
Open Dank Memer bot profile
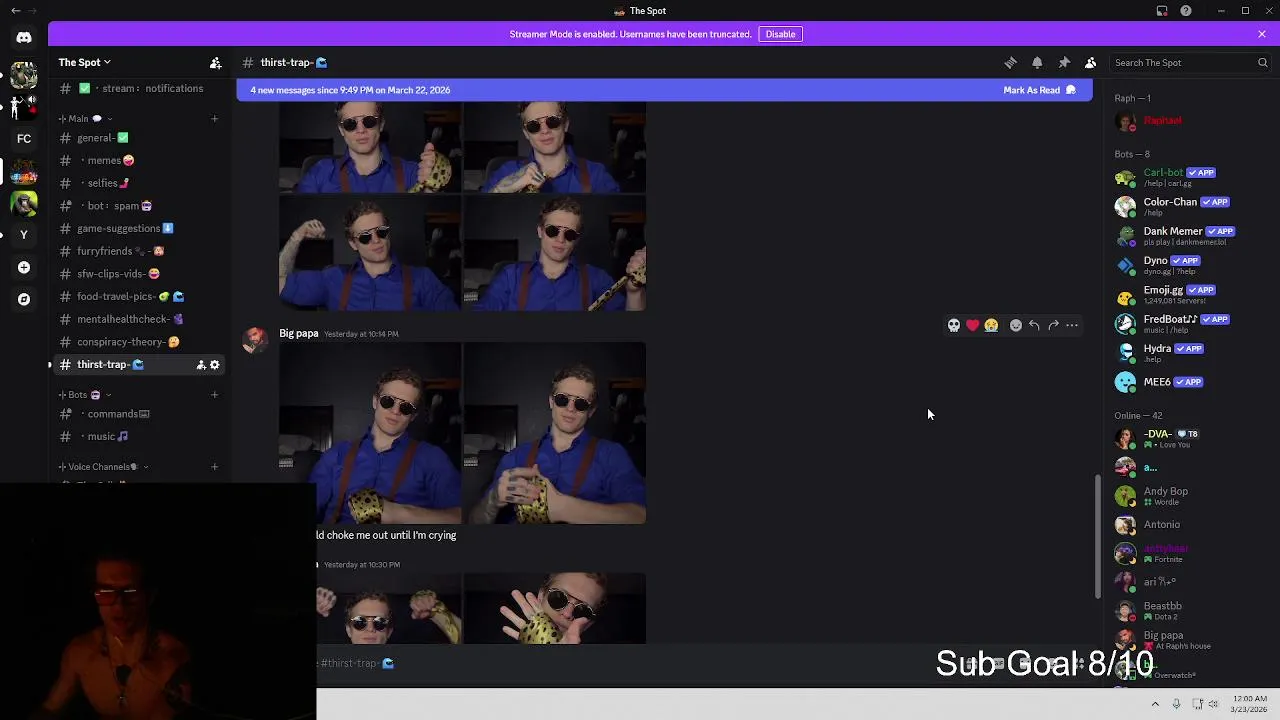coord(1190,235)
